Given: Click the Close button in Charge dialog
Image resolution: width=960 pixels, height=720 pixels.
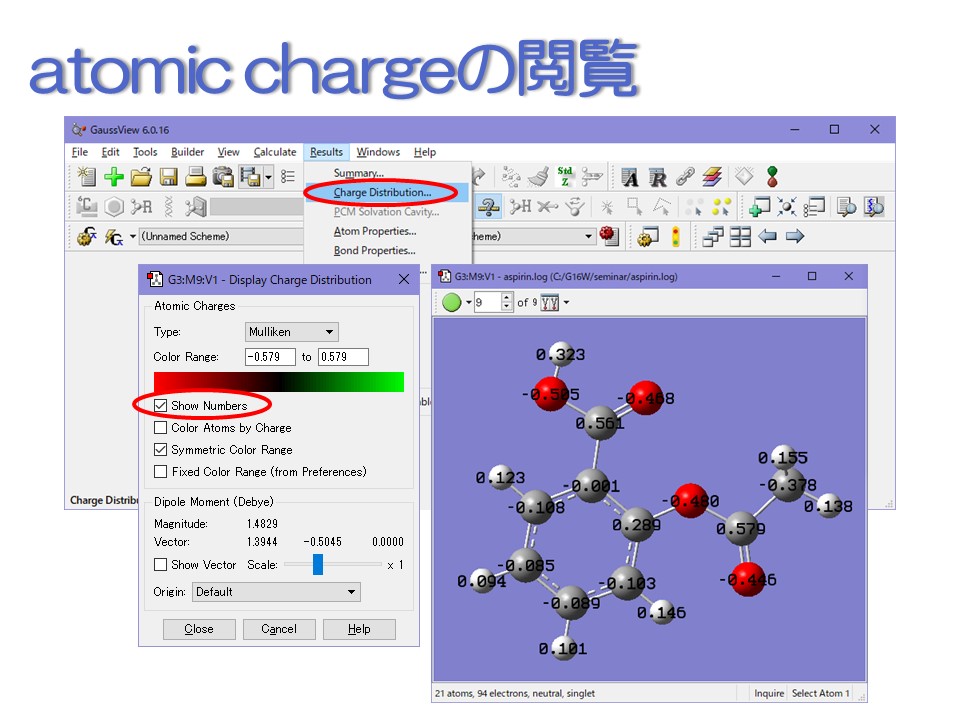Looking at the screenshot, I should (199, 629).
